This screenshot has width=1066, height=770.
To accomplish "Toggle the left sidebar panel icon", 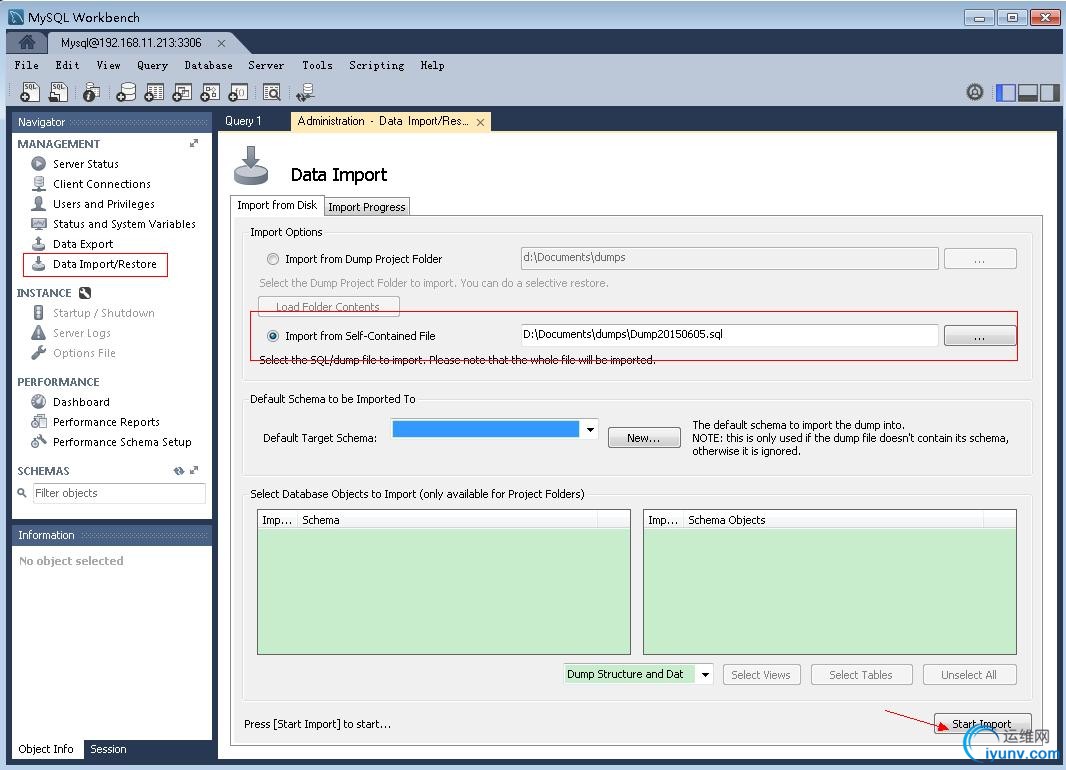I will pos(1005,92).
